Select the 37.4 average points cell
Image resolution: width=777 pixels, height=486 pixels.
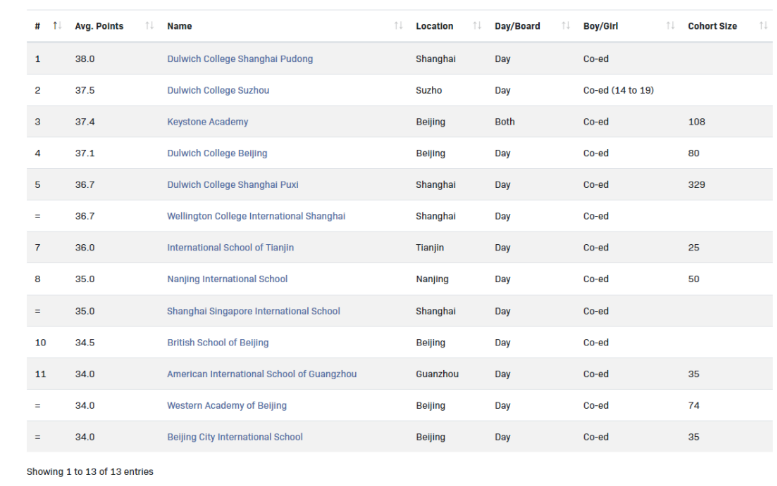(85, 121)
